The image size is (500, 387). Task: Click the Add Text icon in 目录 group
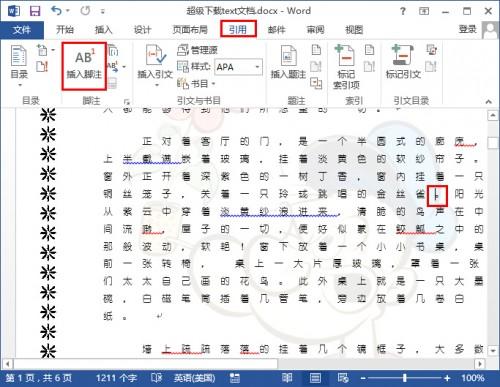[42, 50]
